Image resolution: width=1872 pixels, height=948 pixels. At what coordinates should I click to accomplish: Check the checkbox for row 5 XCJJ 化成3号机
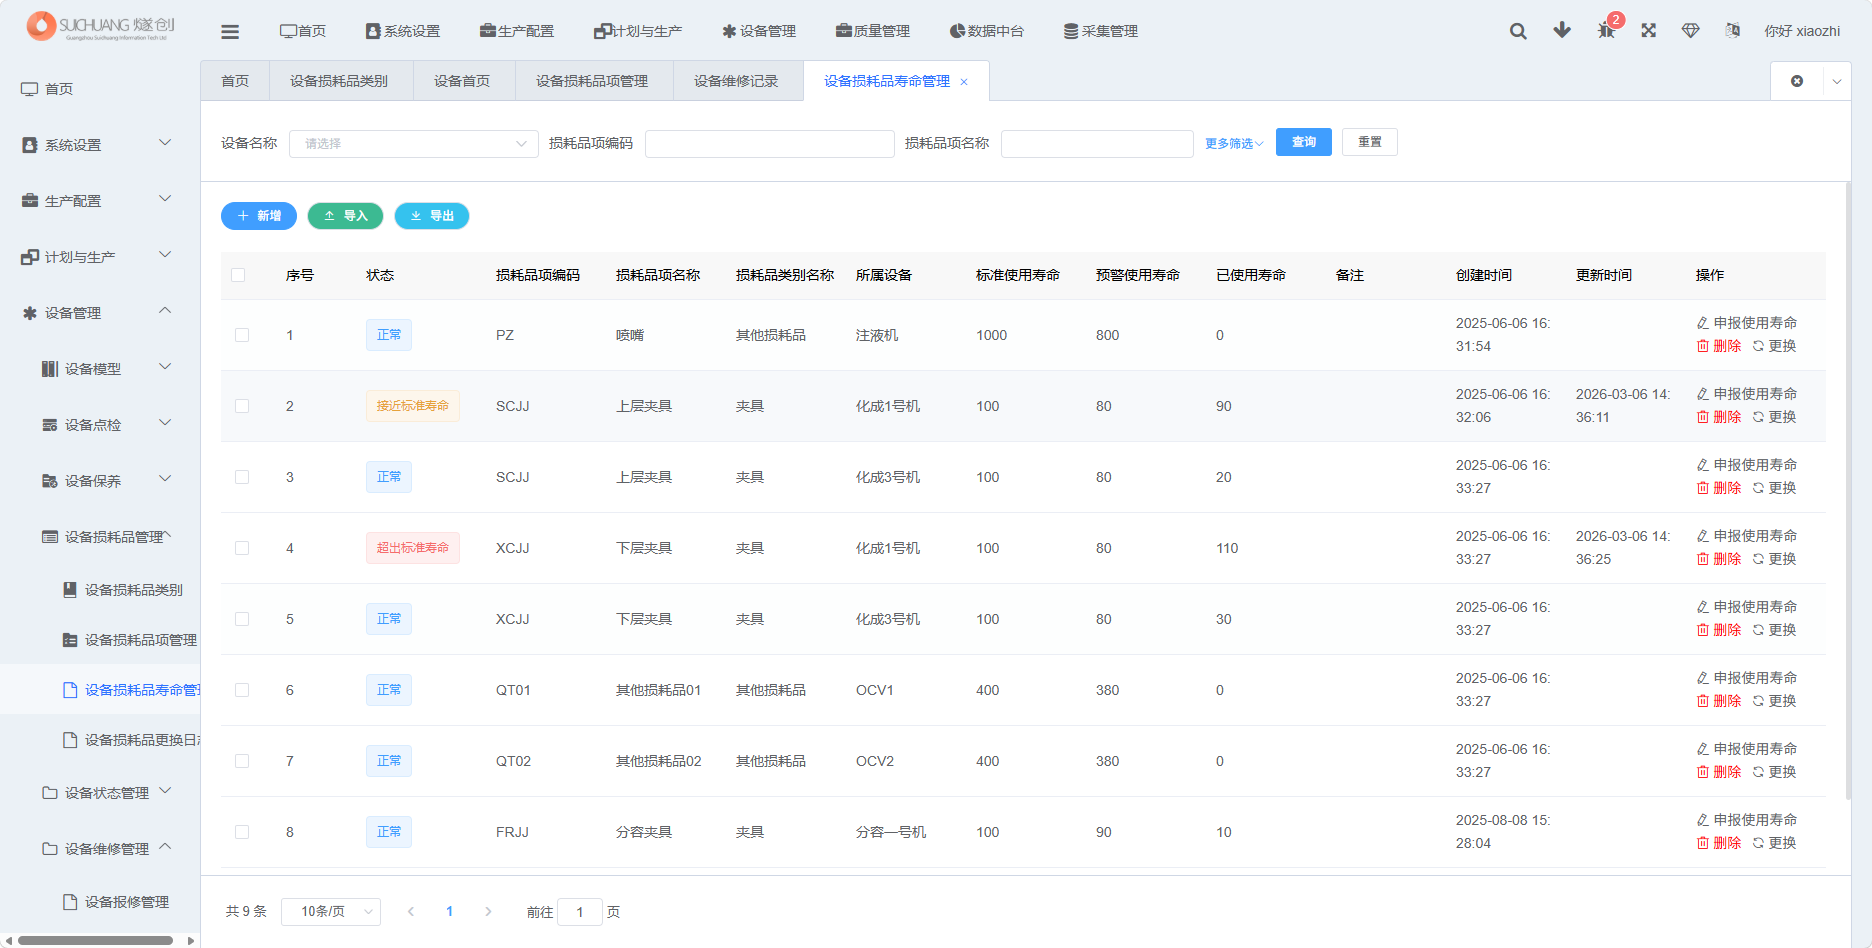coord(242,619)
